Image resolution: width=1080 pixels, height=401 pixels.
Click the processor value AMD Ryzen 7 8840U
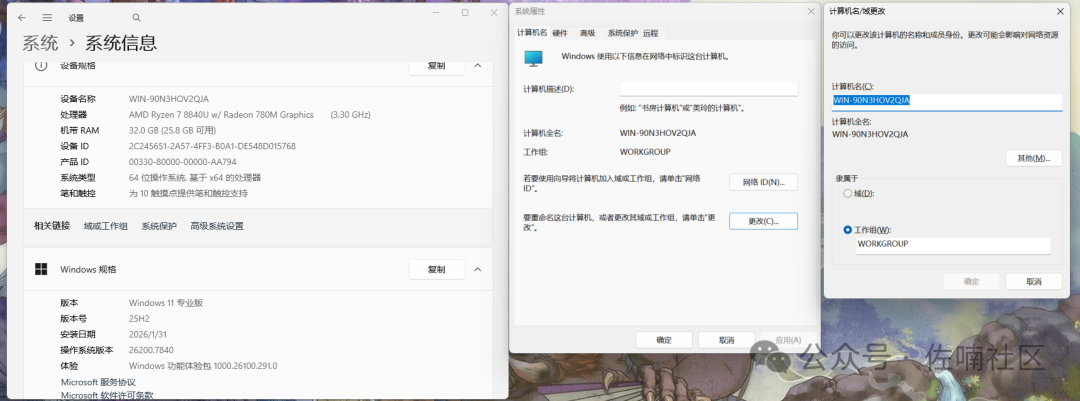coord(221,114)
